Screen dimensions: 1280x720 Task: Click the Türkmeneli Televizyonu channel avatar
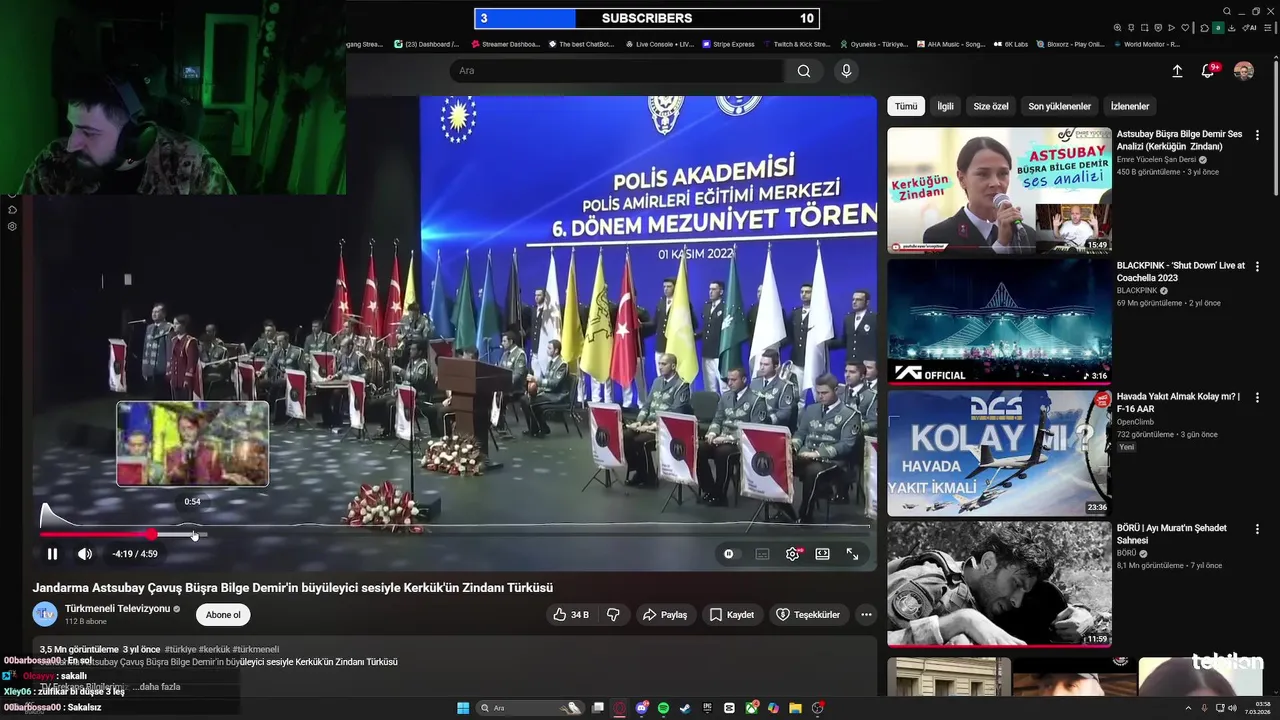[x=45, y=614]
